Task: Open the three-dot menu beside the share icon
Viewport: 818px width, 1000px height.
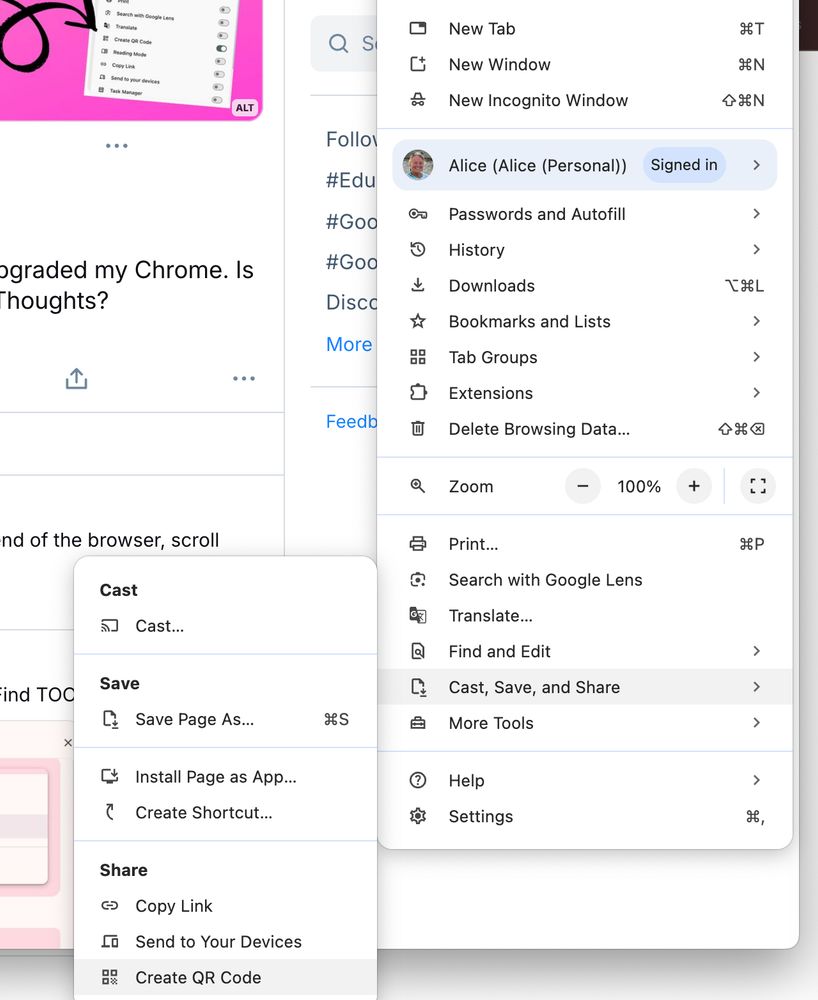Action: (244, 378)
